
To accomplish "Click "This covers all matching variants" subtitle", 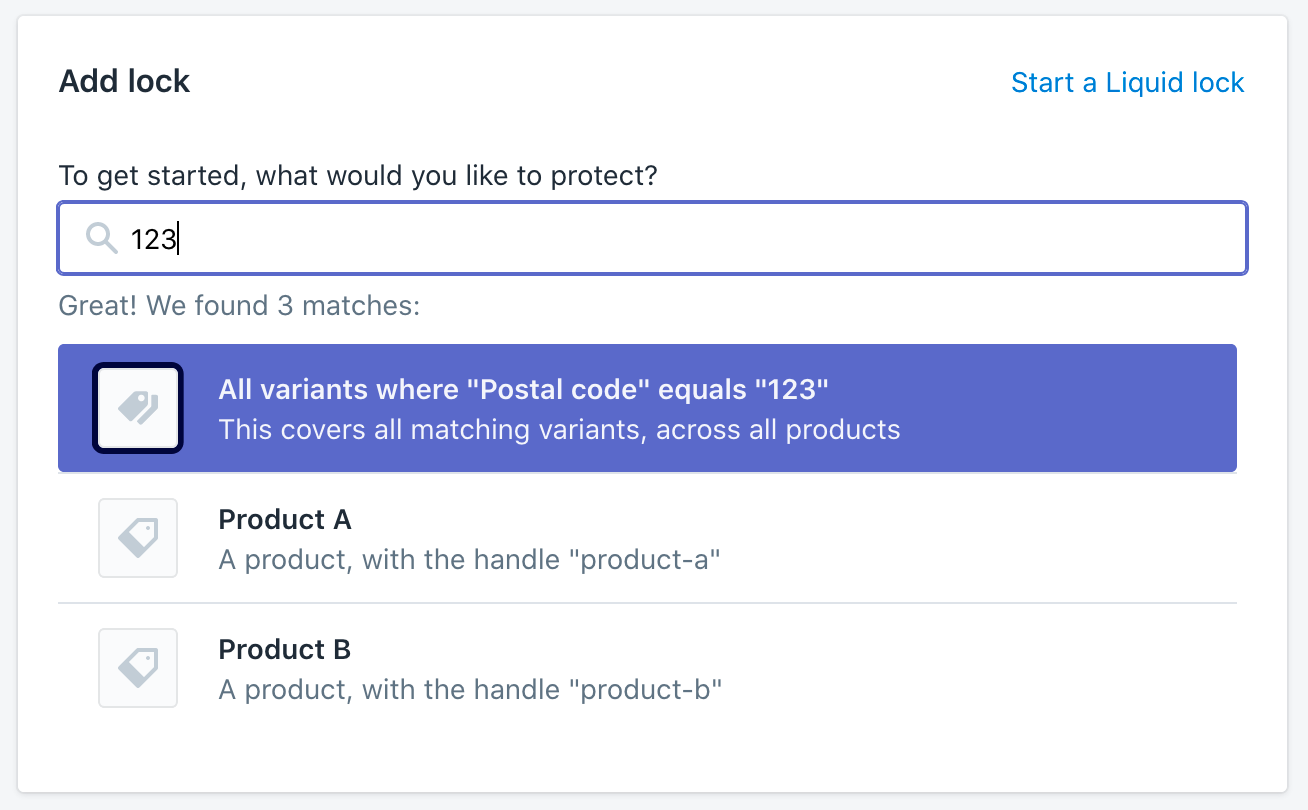I will click(x=559, y=430).
